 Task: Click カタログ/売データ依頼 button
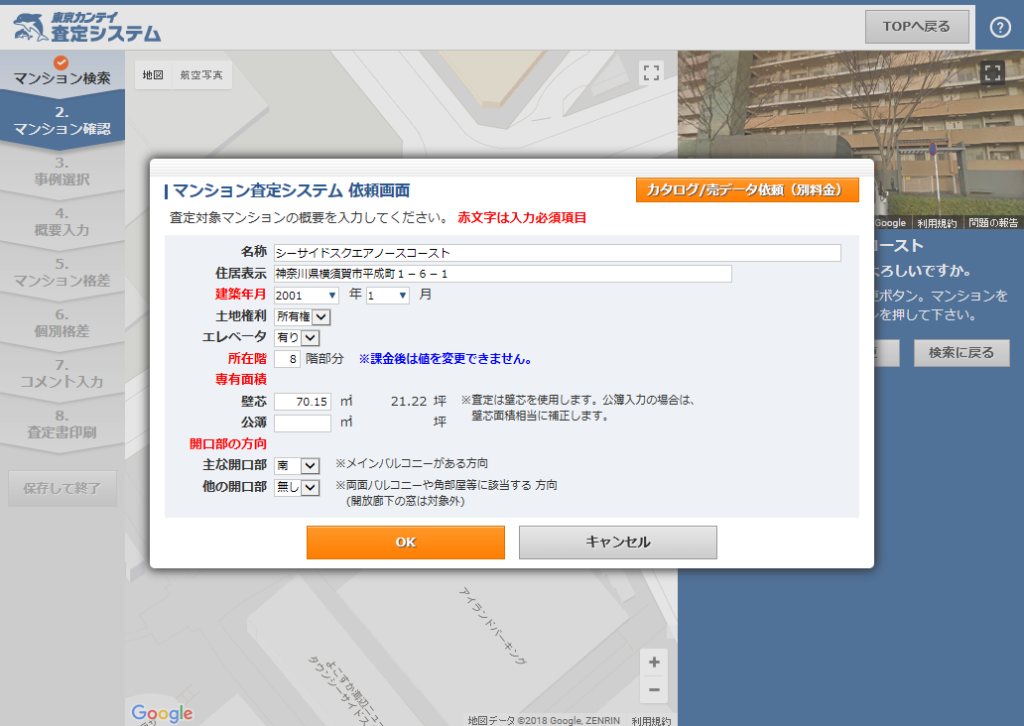(747, 190)
